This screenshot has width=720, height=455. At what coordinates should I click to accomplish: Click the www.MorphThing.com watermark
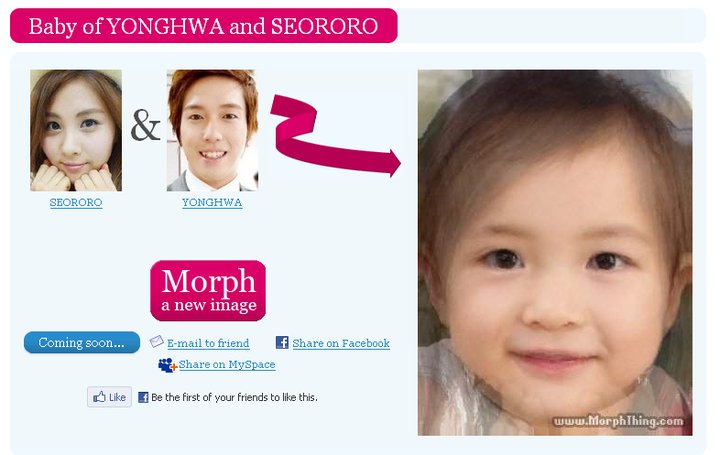618,421
